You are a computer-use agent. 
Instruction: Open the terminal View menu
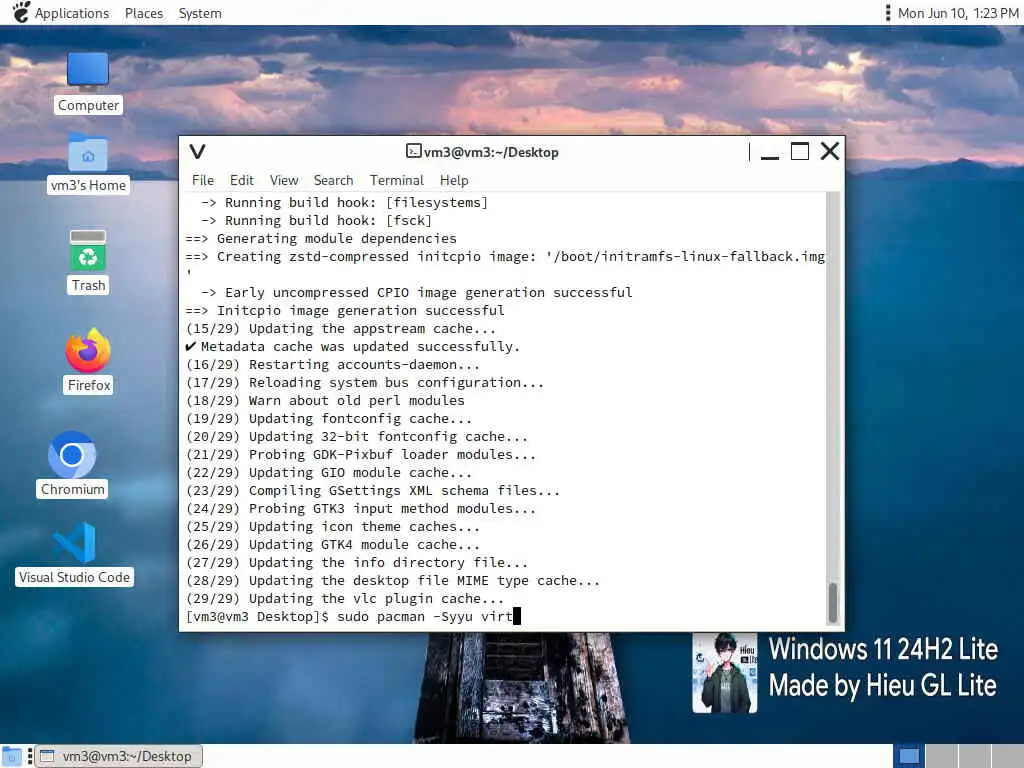click(284, 180)
